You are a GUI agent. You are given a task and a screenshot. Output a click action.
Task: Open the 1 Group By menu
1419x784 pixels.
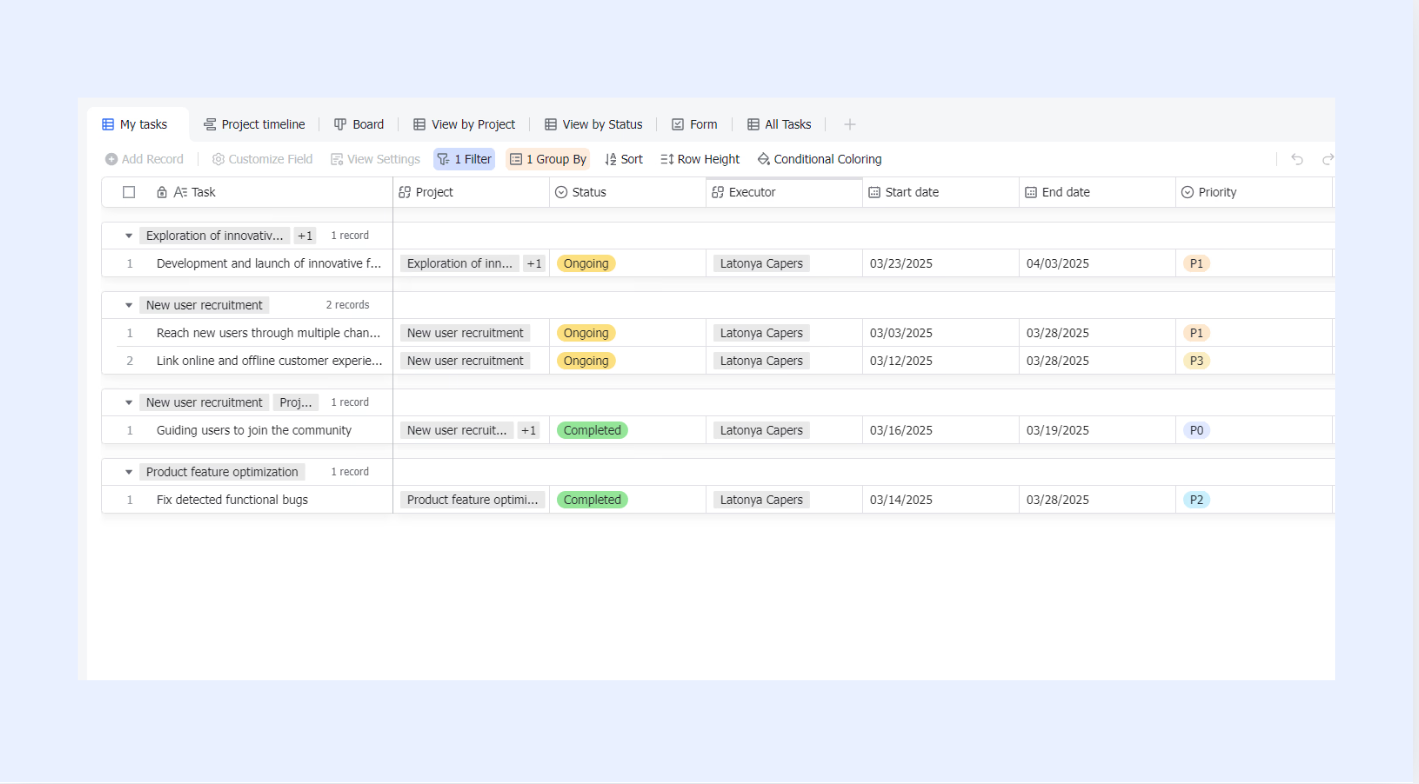click(x=548, y=159)
